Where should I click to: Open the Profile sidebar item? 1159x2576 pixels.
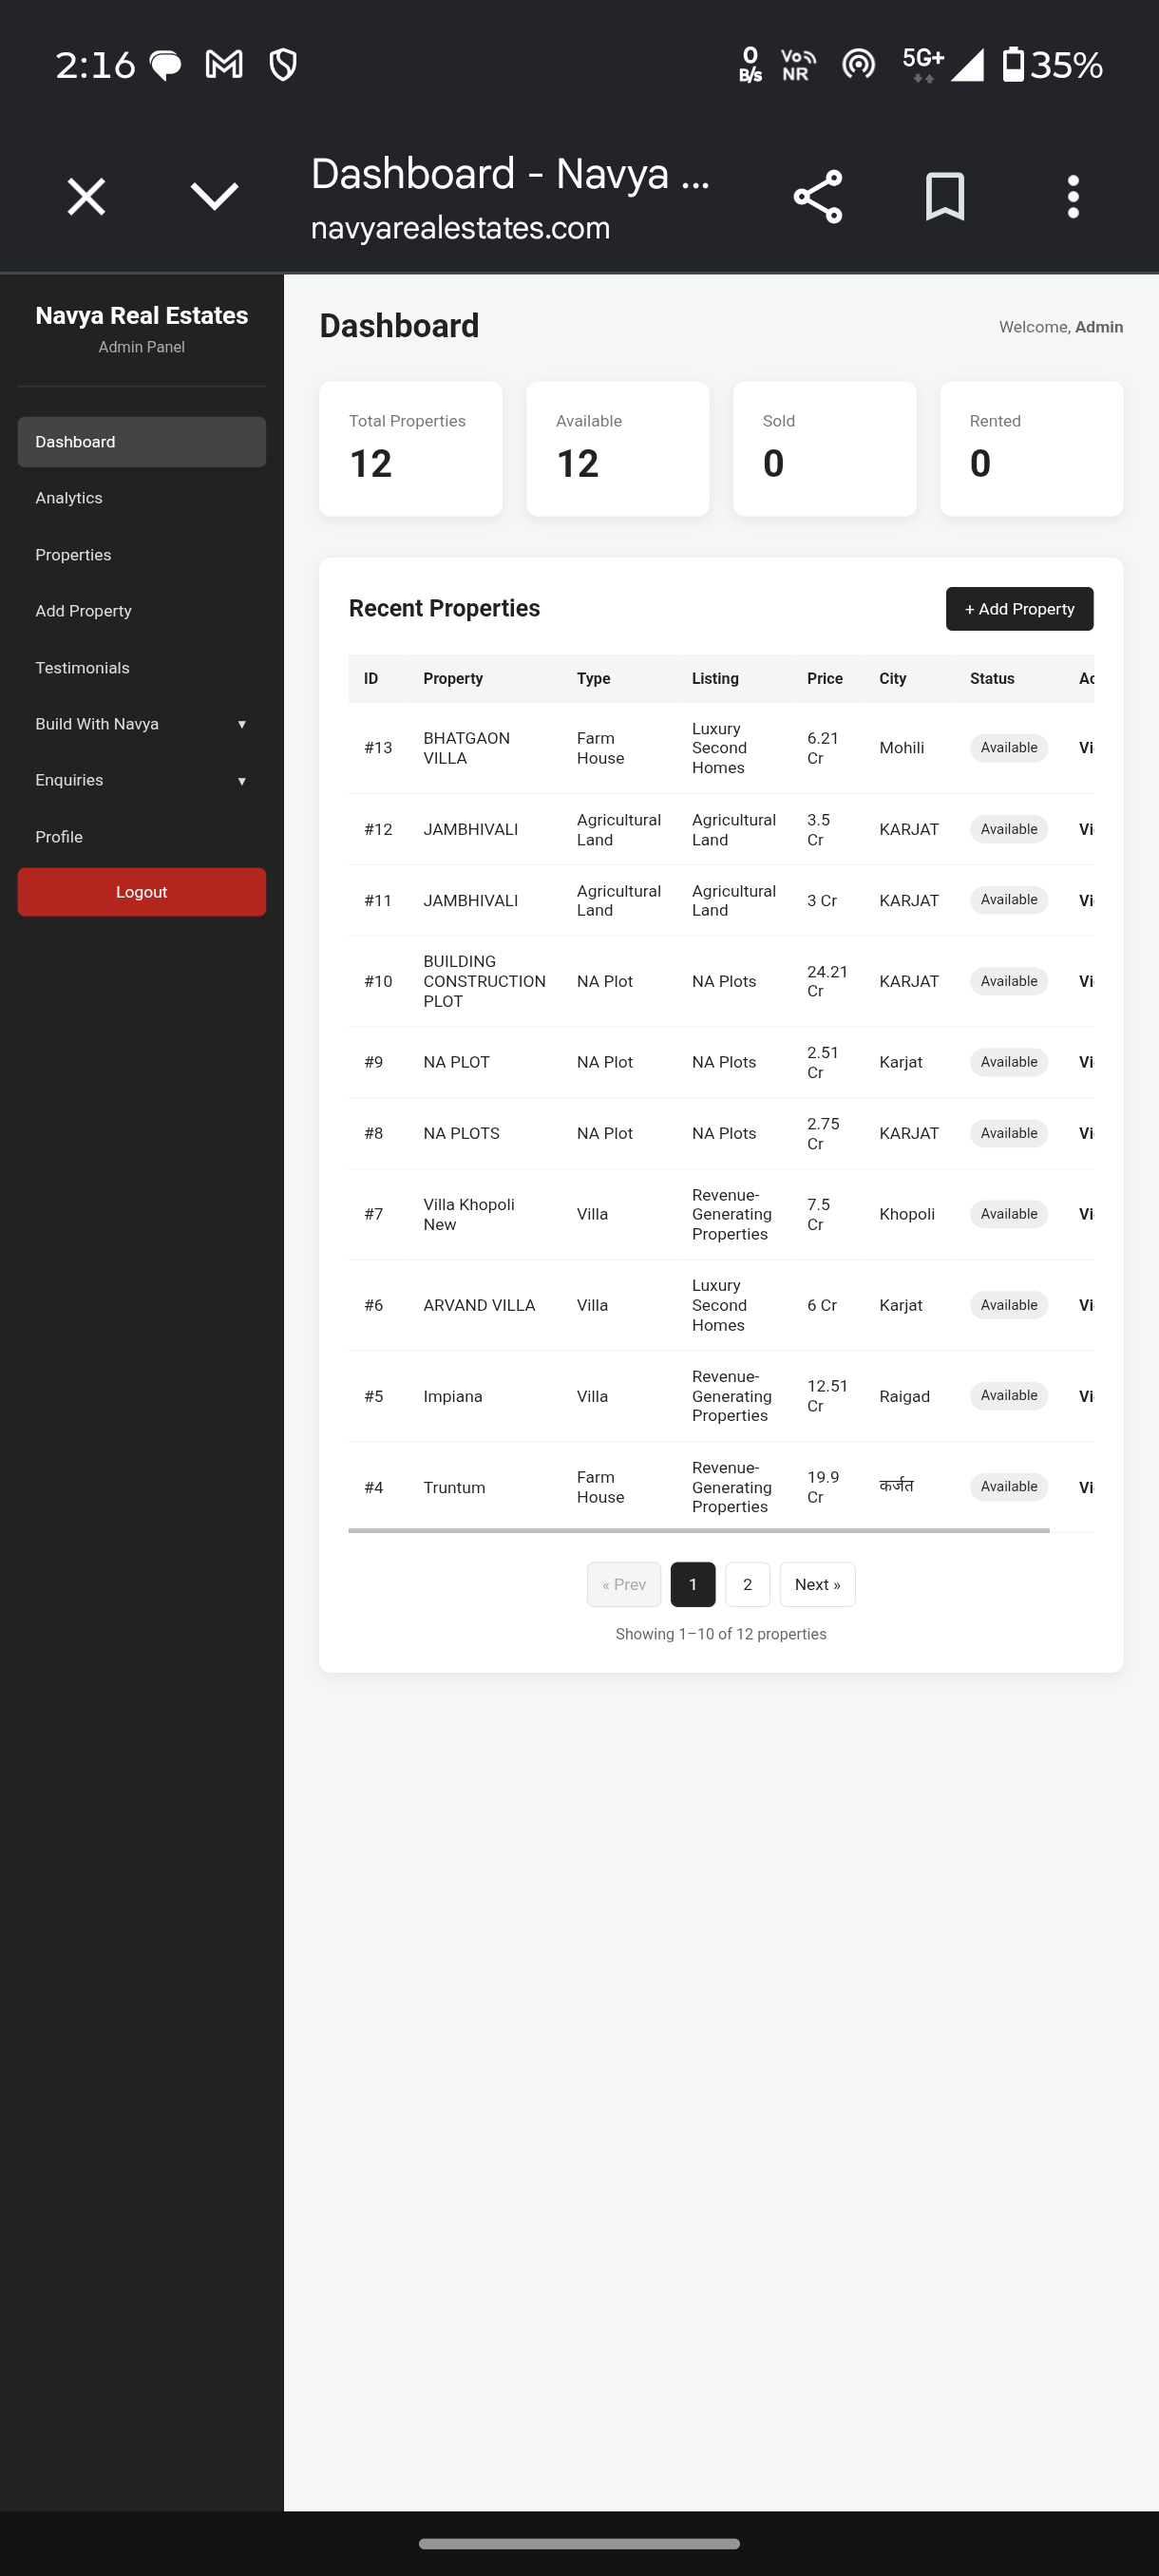[142, 837]
